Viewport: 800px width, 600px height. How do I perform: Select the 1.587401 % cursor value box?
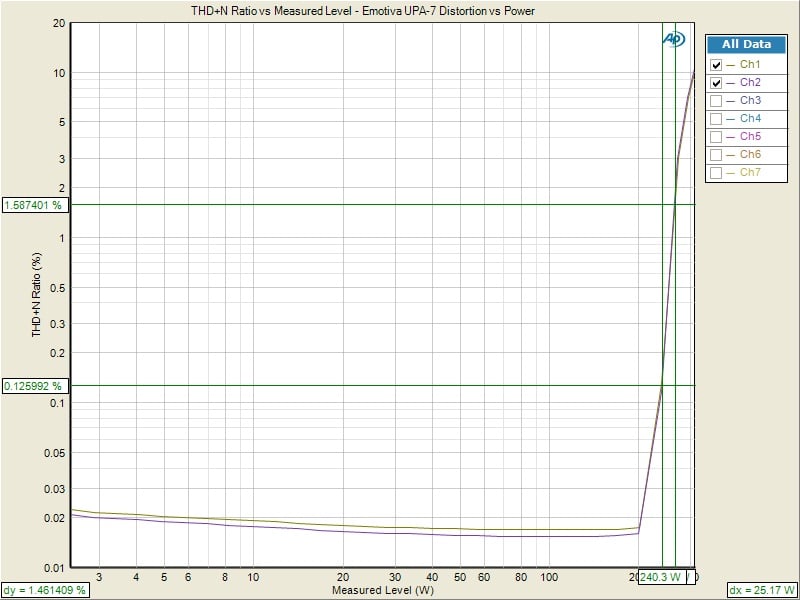pyautogui.click(x=35, y=205)
